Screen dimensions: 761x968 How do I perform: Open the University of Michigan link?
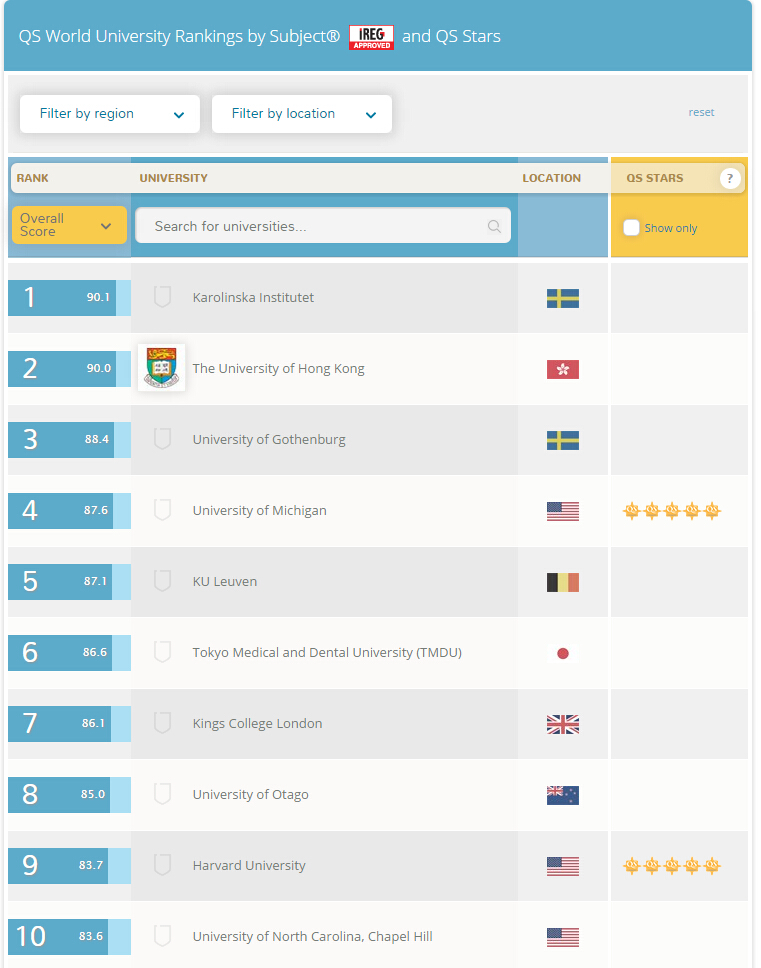[x=259, y=511]
